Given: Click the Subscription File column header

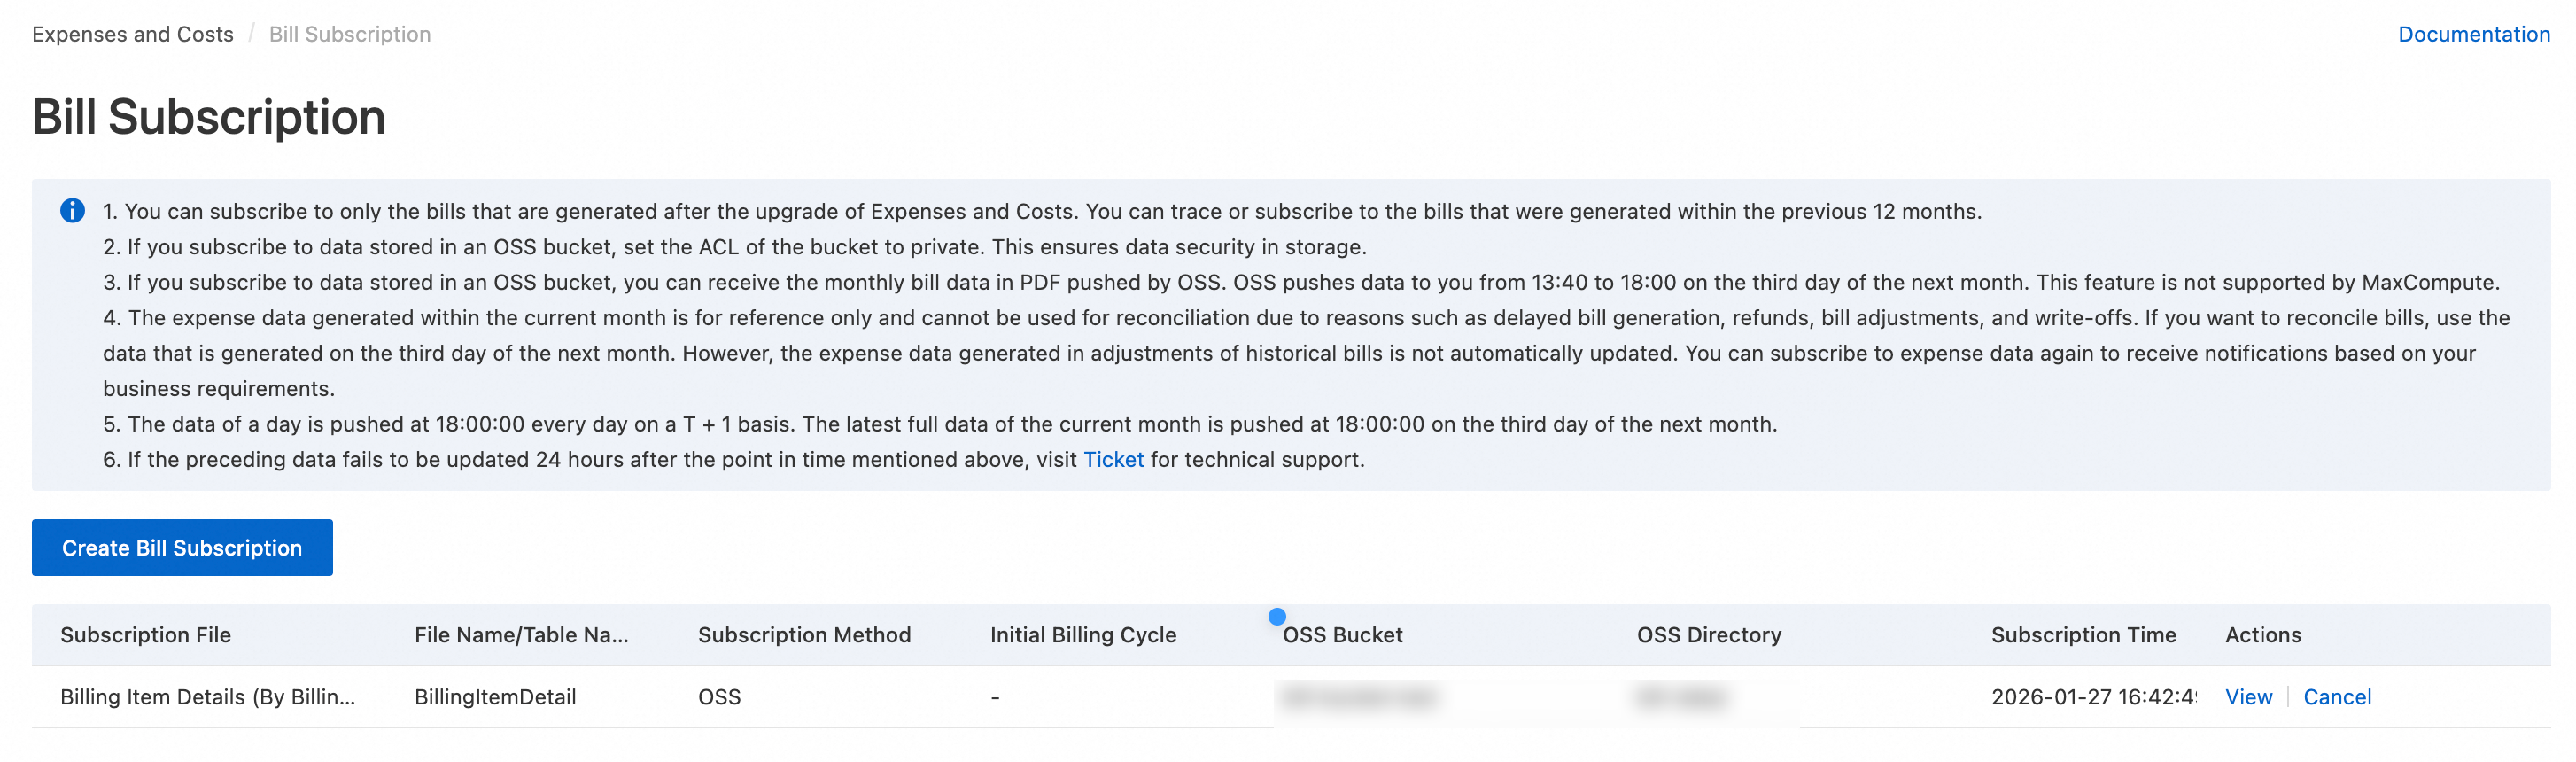Looking at the screenshot, I should (145, 635).
